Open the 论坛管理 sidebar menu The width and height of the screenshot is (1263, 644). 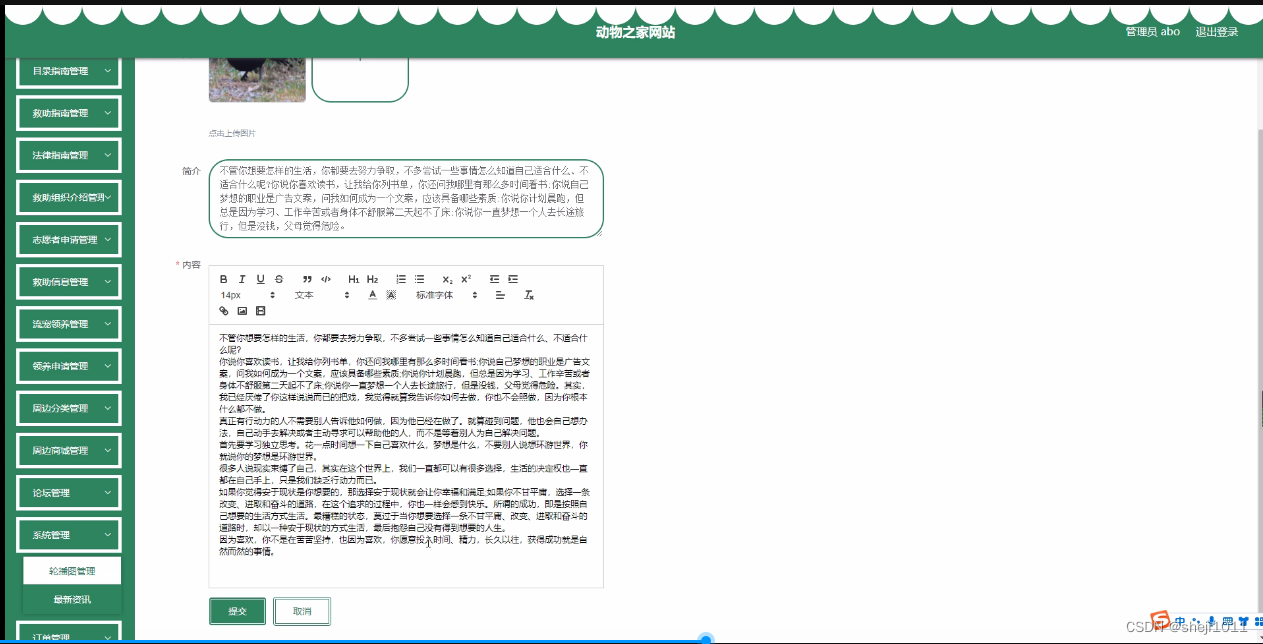coord(68,492)
